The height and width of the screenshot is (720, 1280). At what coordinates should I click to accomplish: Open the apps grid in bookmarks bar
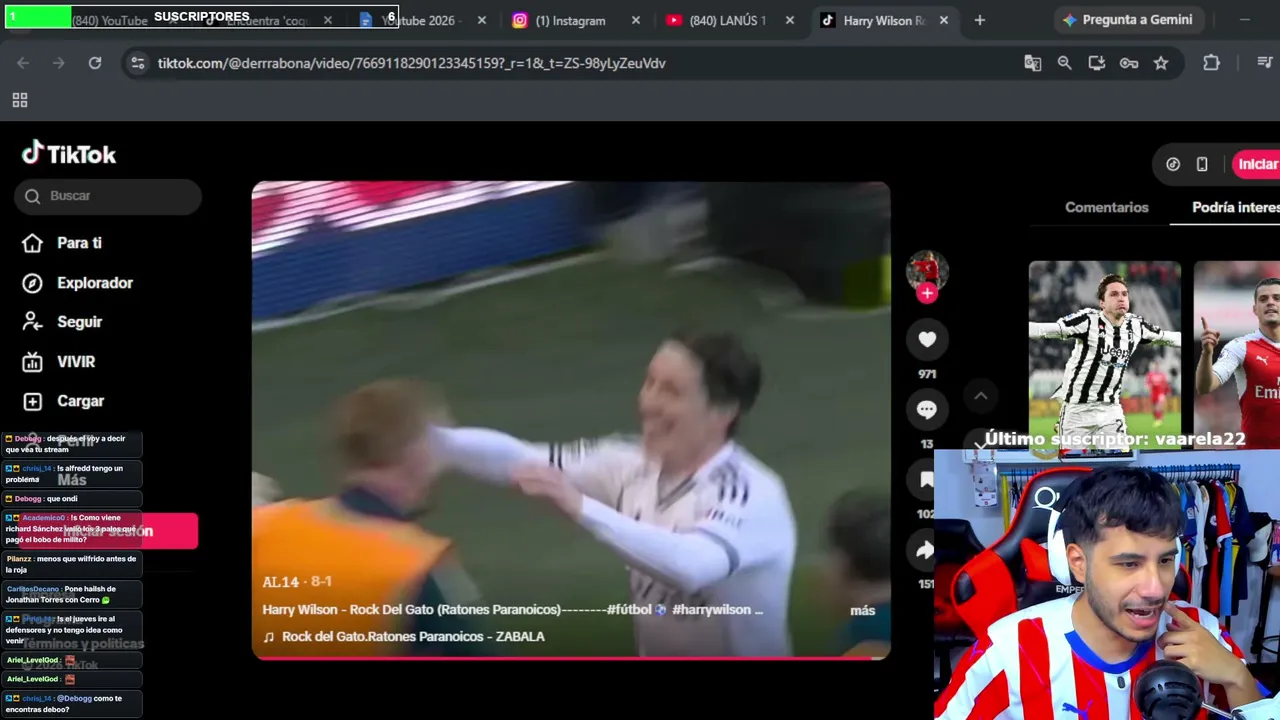tap(19, 100)
